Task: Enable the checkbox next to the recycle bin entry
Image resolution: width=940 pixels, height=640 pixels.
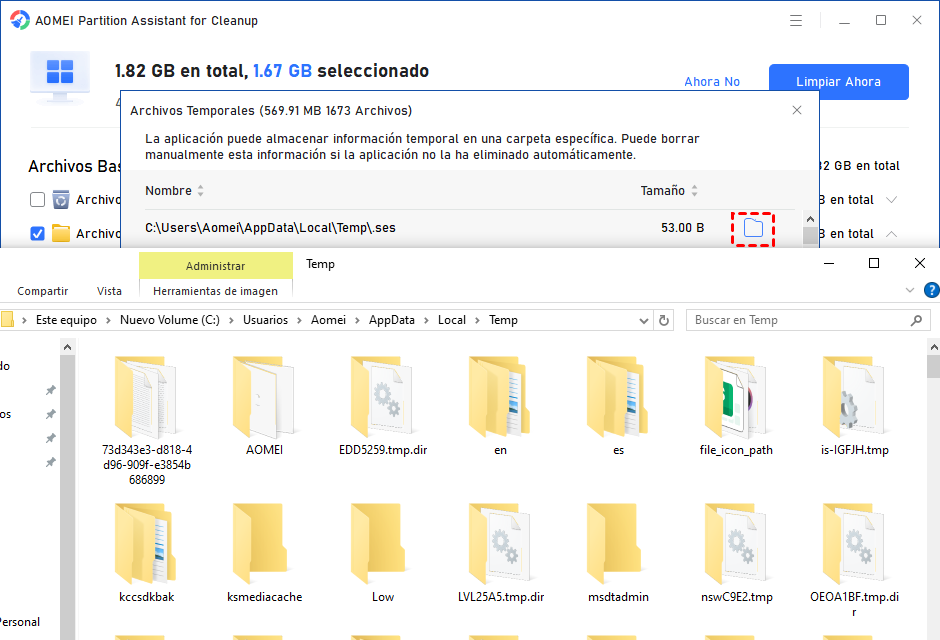Action: pyautogui.click(x=37, y=199)
